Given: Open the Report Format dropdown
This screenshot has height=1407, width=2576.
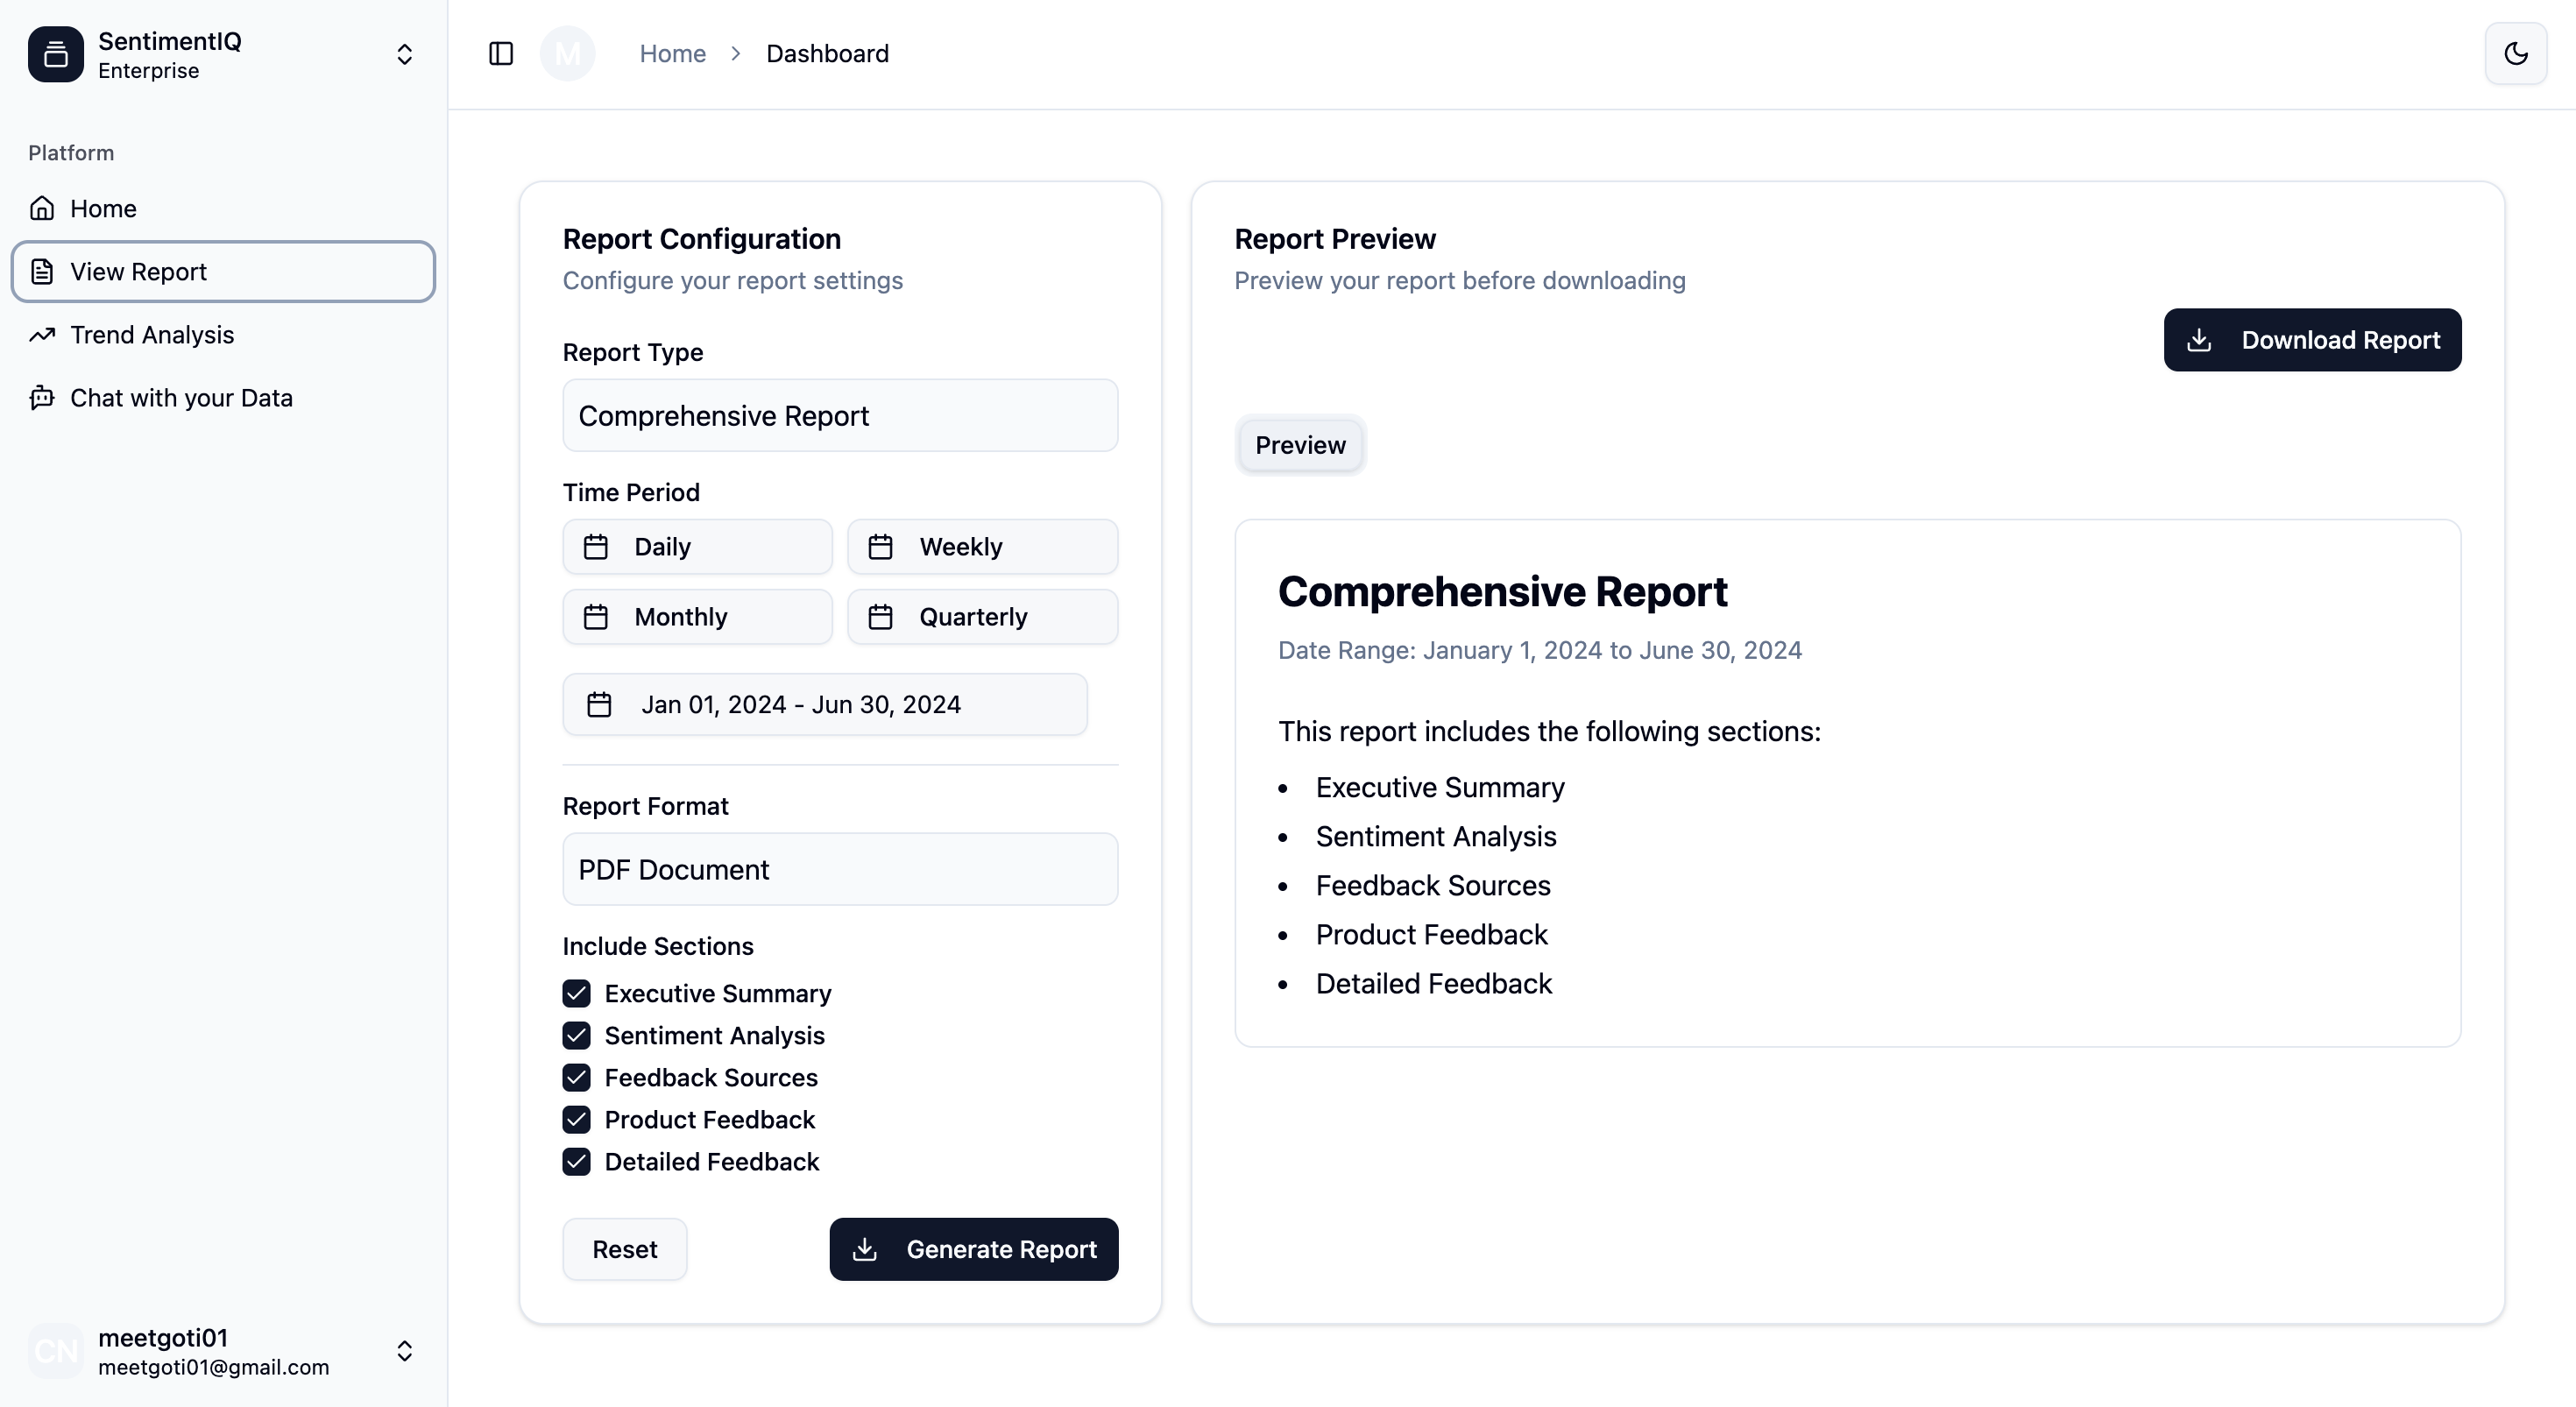Looking at the screenshot, I should (840, 869).
